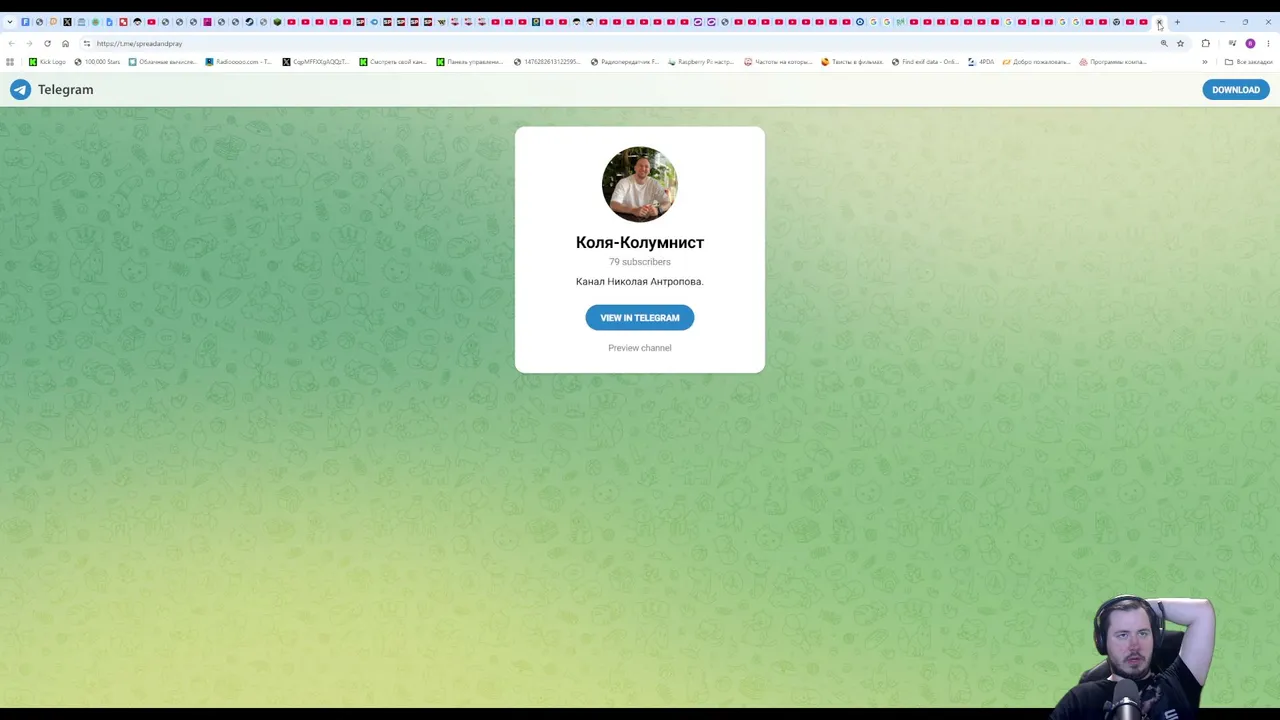The width and height of the screenshot is (1280, 720).
Task: Click the Коля-Колумнист channel avatar
Action: pyautogui.click(x=640, y=184)
